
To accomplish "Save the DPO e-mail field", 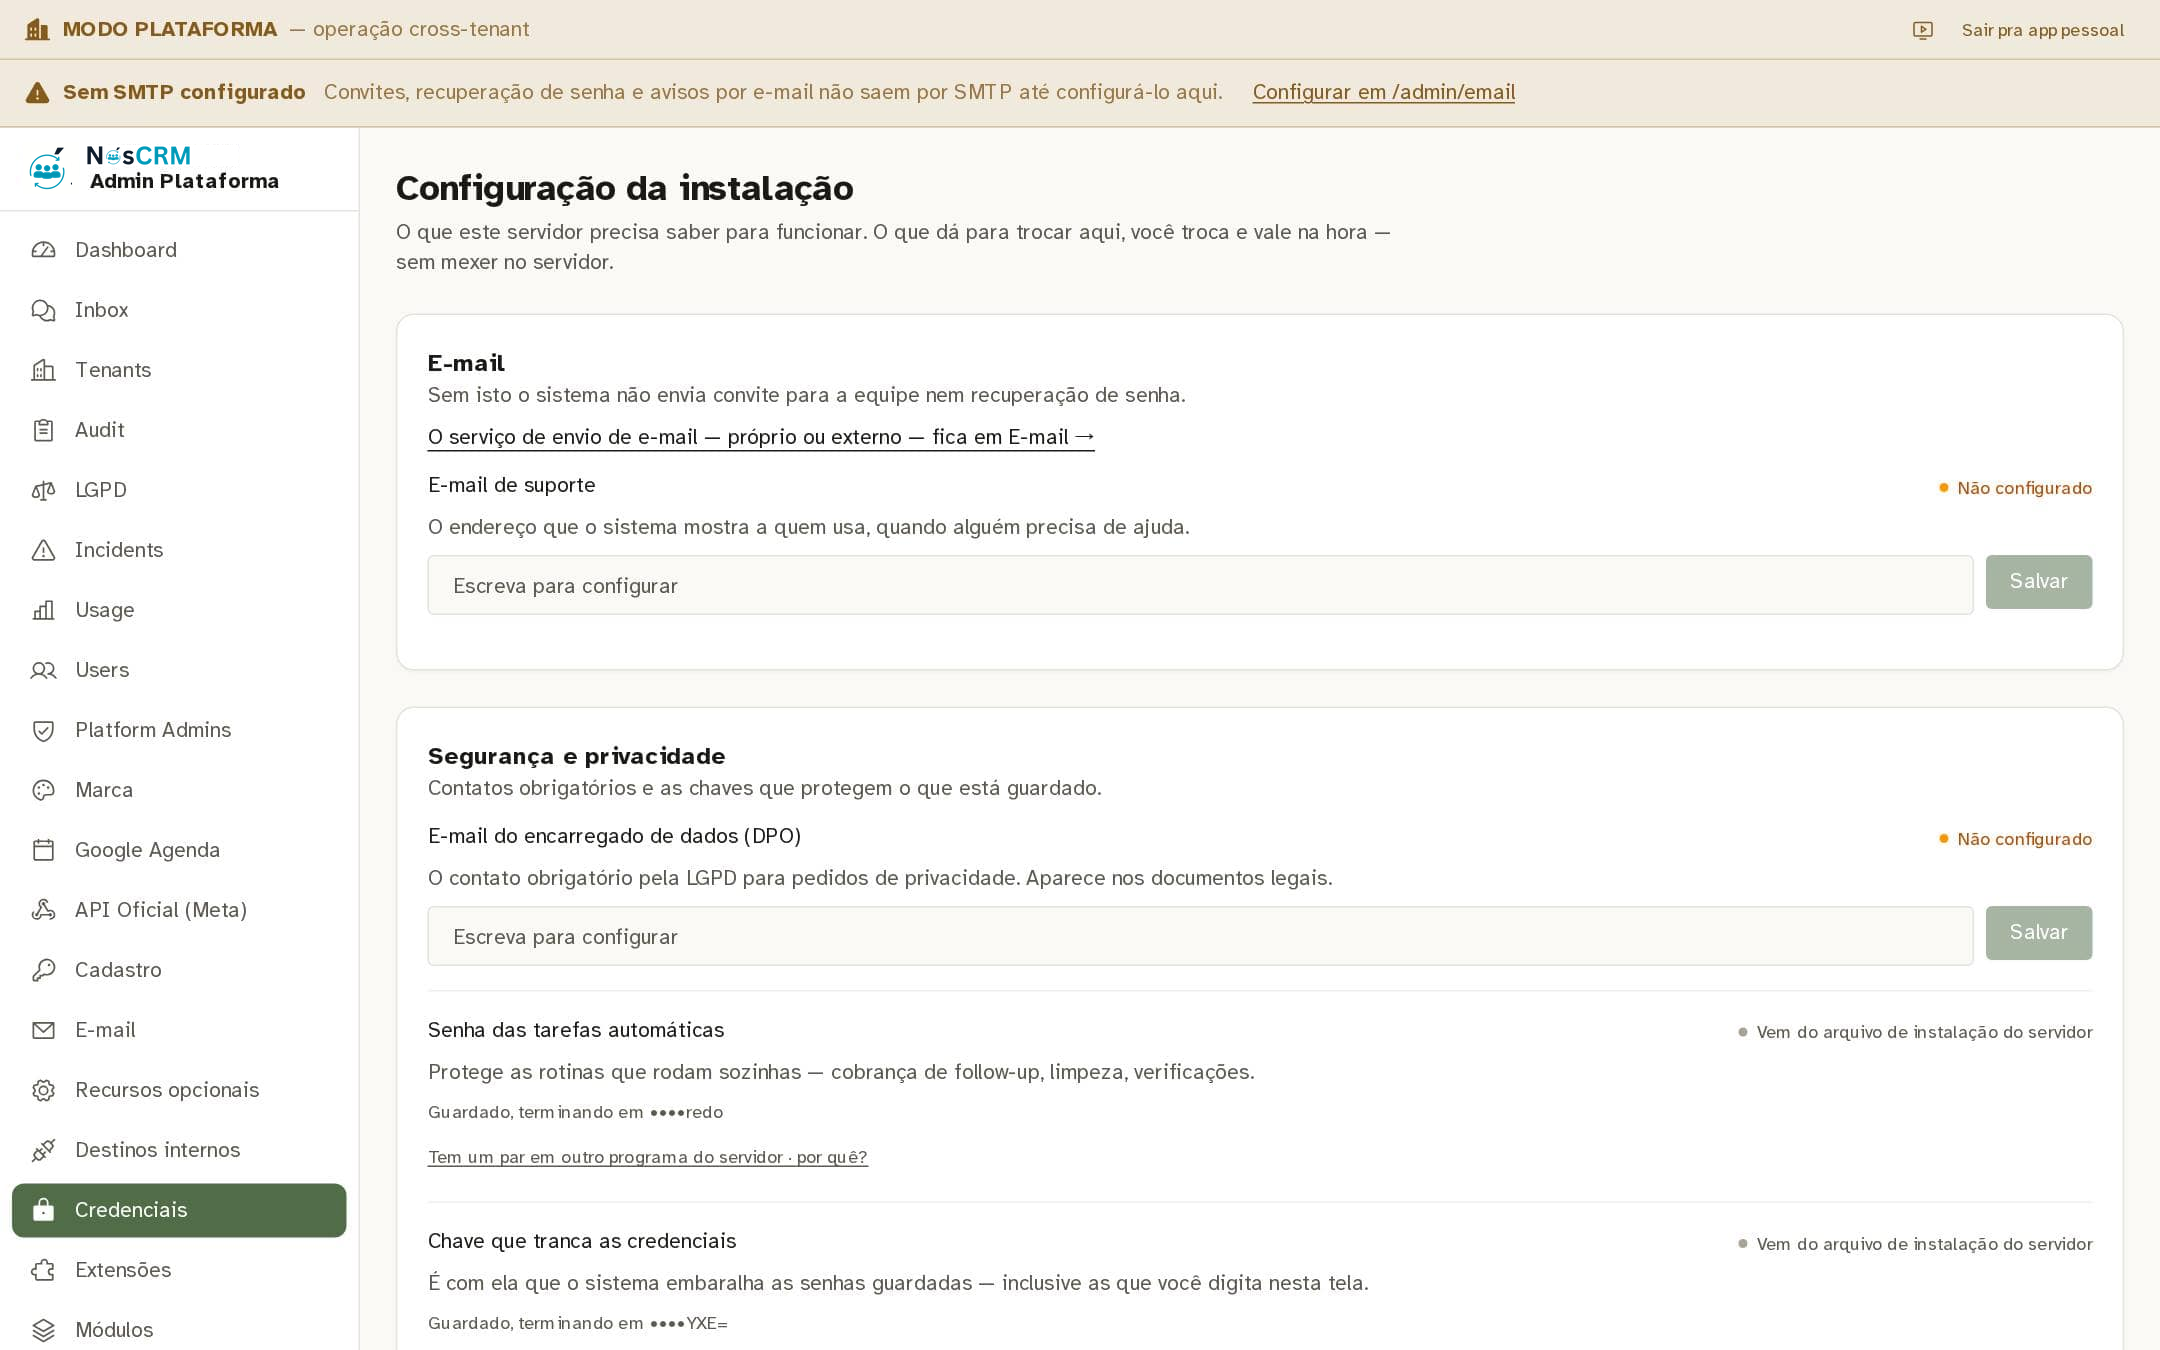I will point(2038,933).
